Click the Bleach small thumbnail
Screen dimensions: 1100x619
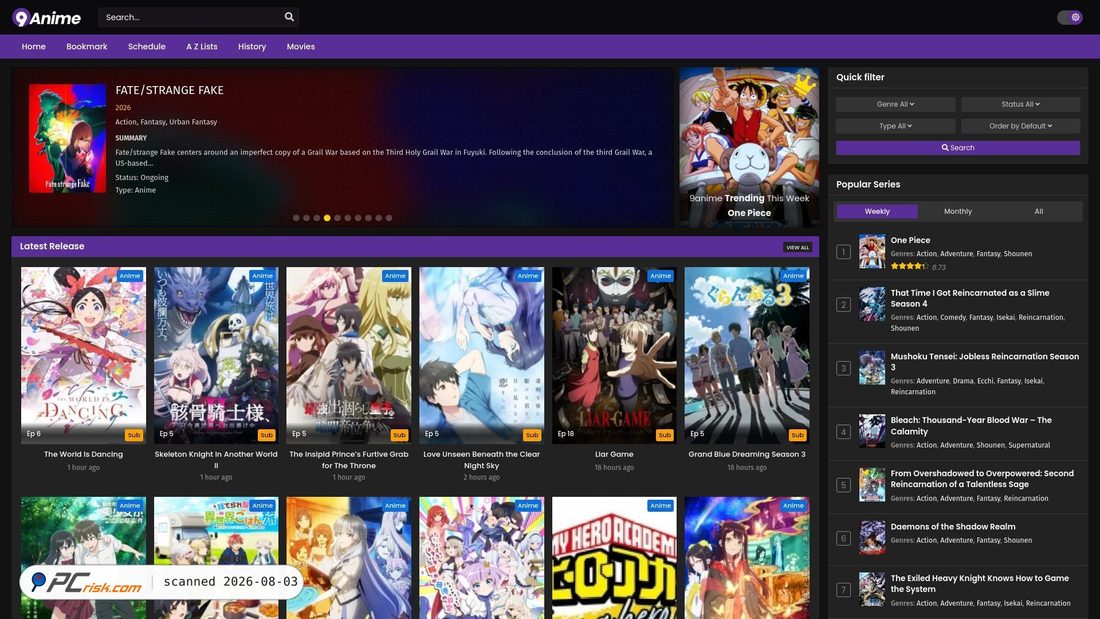coord(872,431)
